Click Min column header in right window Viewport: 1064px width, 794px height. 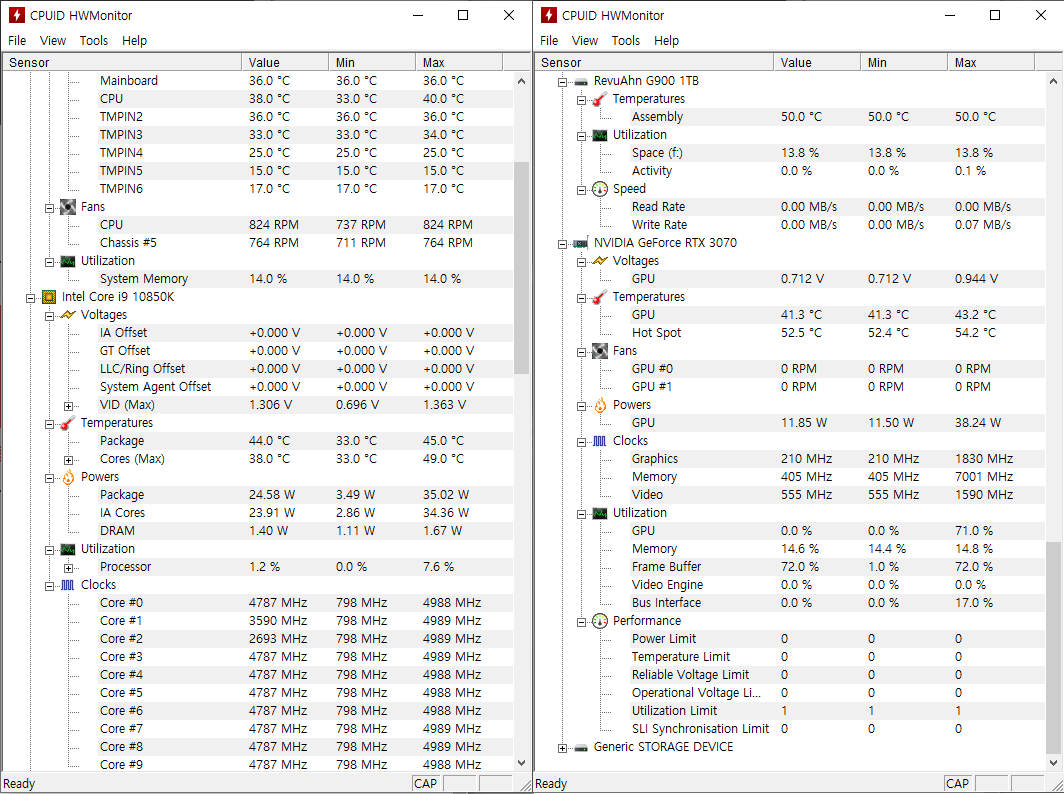[x=904, y=62]
